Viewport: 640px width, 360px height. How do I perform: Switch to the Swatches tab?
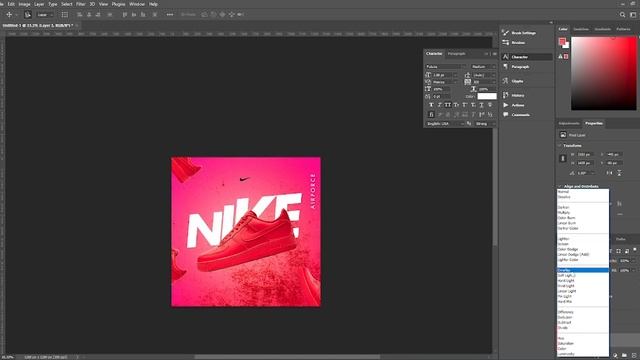pyautogui.click(x=581, y=29)
